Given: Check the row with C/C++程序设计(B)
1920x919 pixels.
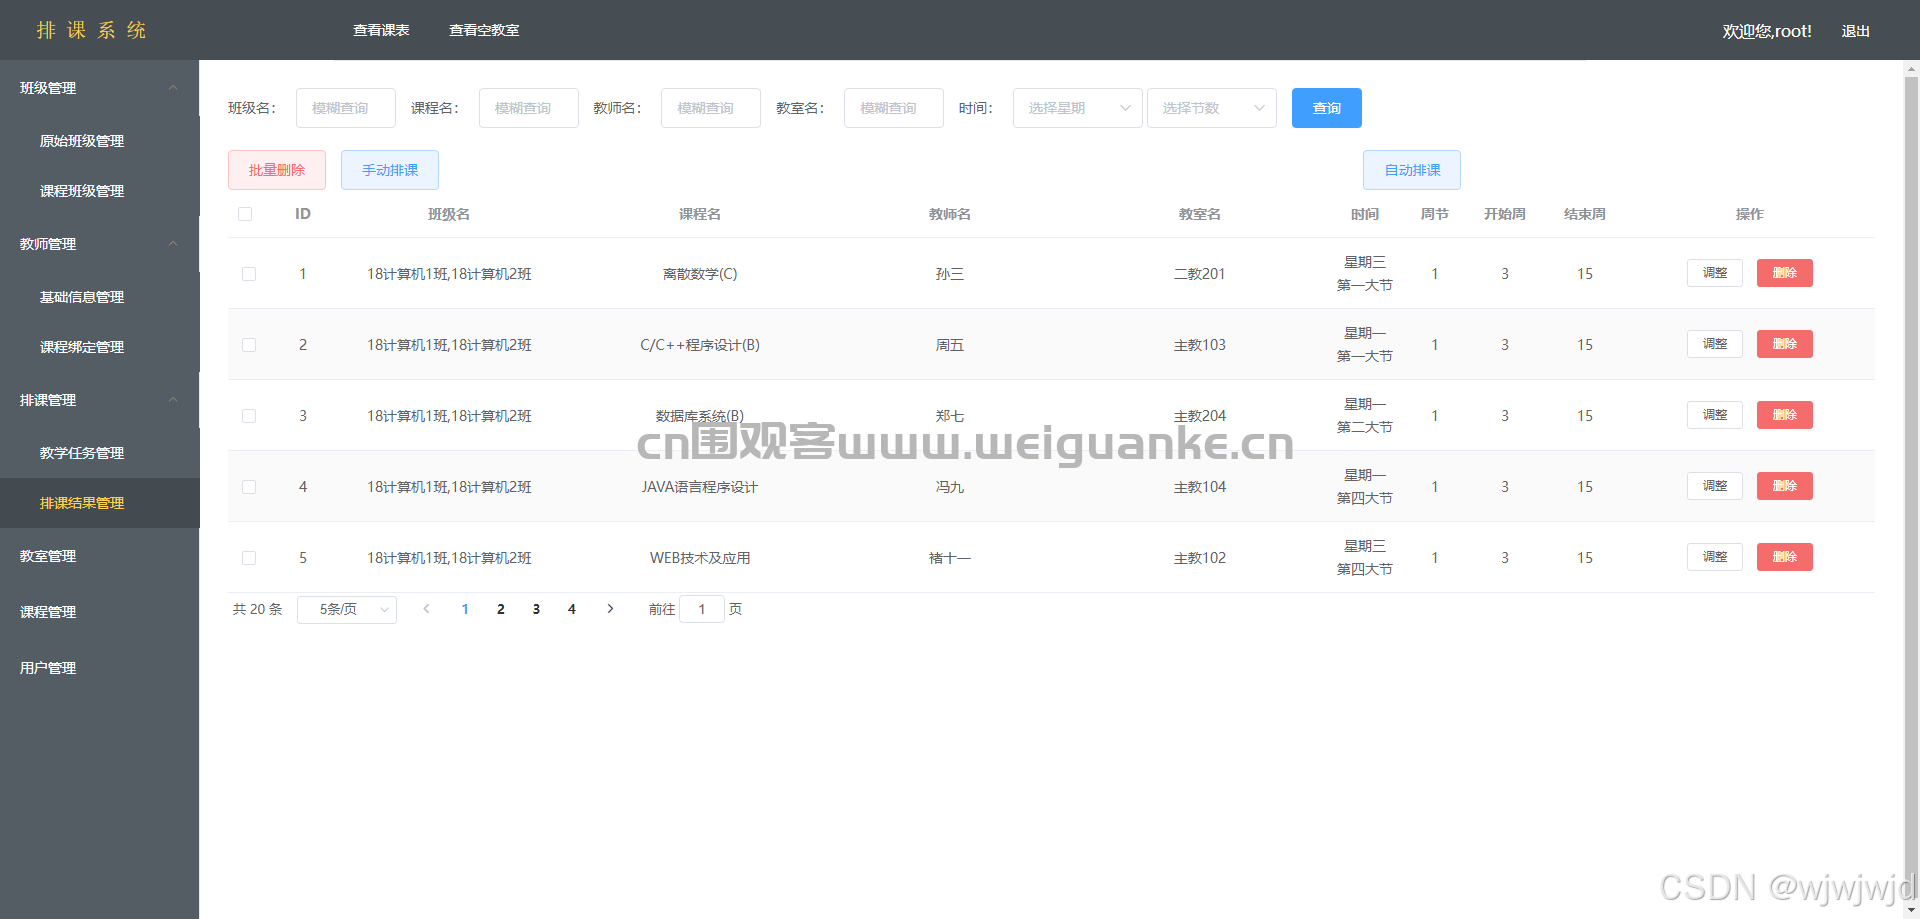Looking at the screenshot, I should coord(249,345).
